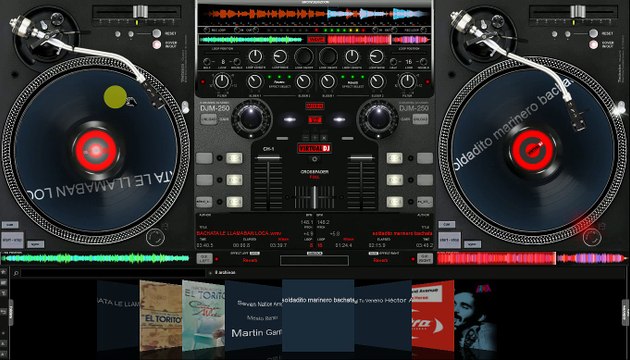Click the left deck loop move knob
Image resolution: width=630 pixels, height=360 pixels.
280,57
